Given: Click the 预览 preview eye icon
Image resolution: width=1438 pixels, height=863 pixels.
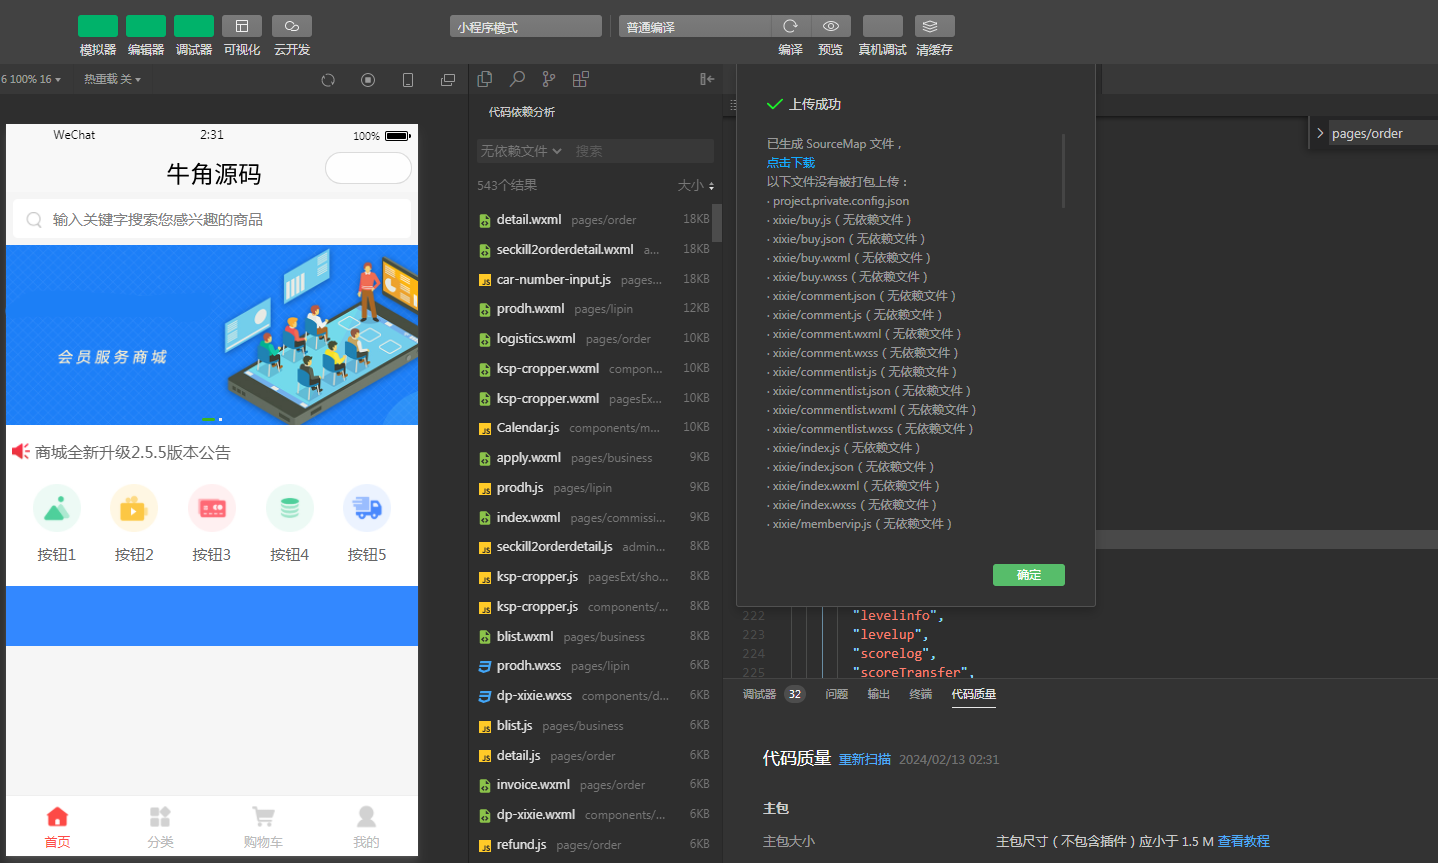Looking at the screenshot, I should (830, 26).
